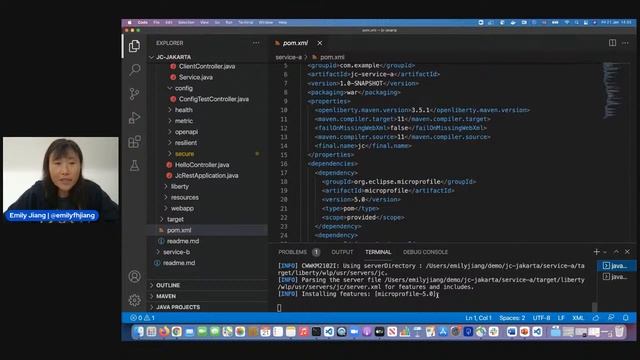This screenshot has height=360, width=640.
Task: Split the editor to the right
Action: pyautogui.click(x=612, y=43)
